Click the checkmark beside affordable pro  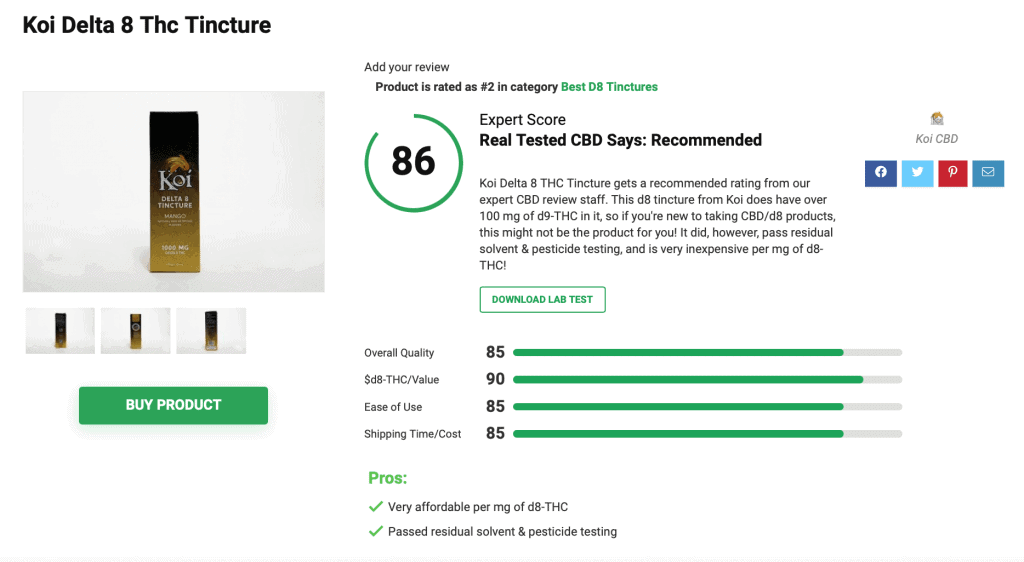(376, 507)
